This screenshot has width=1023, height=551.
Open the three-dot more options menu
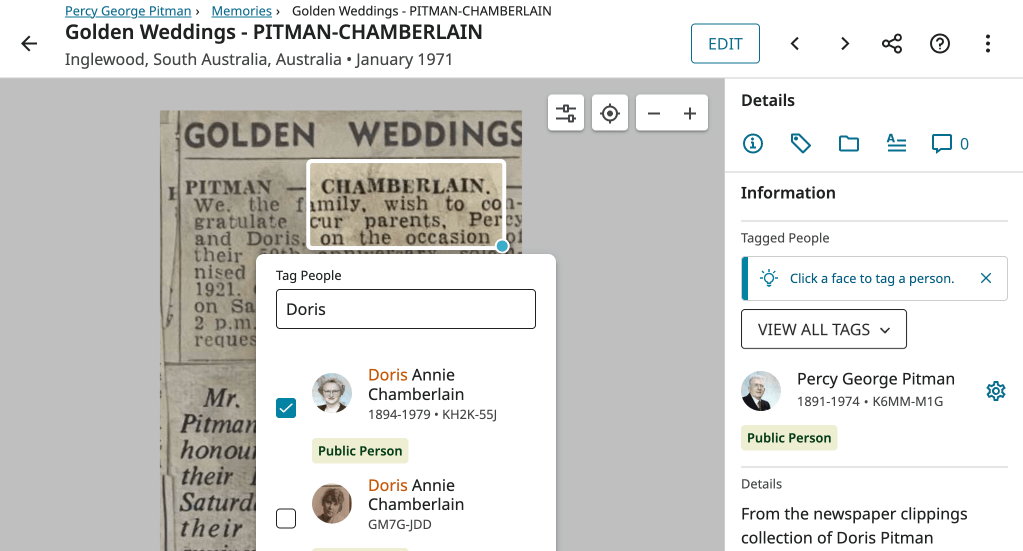pos(988,44)
